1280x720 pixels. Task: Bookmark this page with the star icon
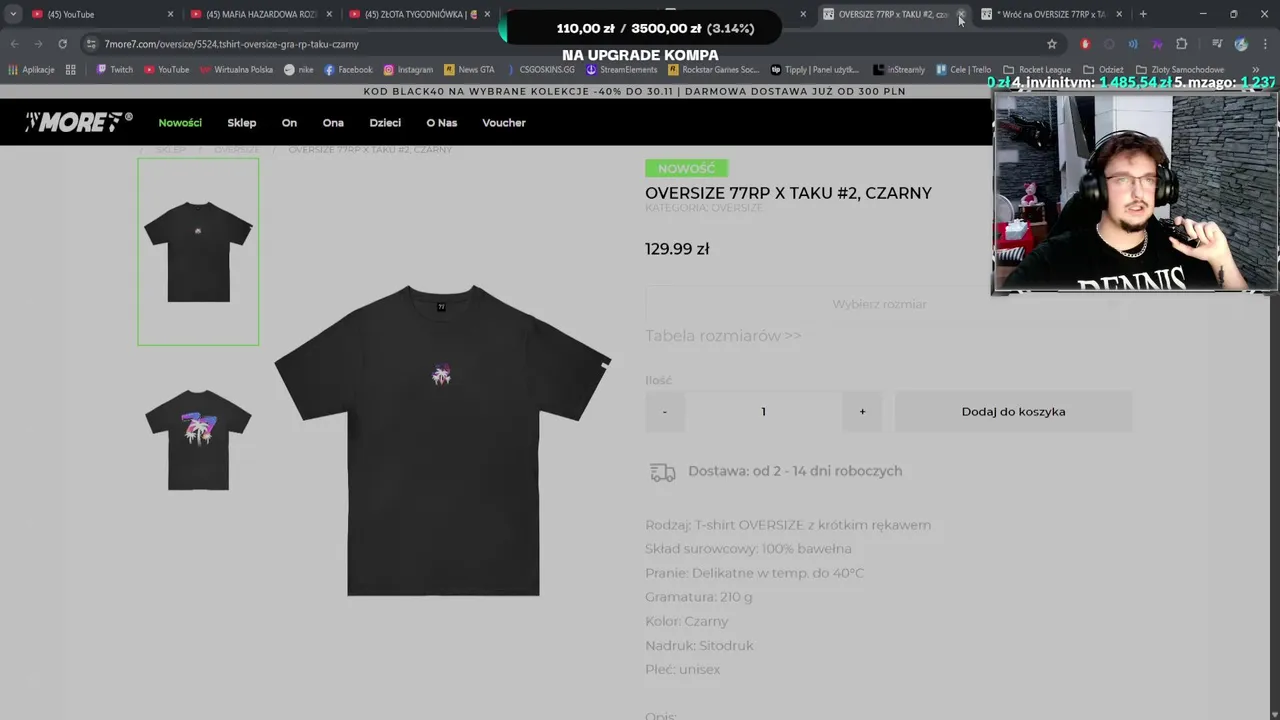[x=1052, y=44]
